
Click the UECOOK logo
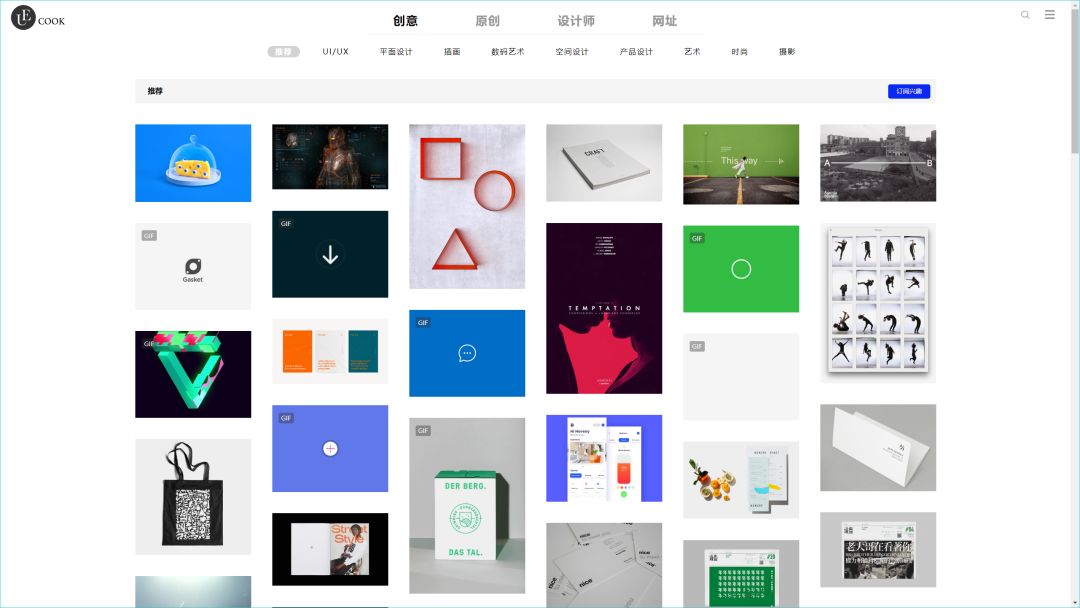click(38, 18)
